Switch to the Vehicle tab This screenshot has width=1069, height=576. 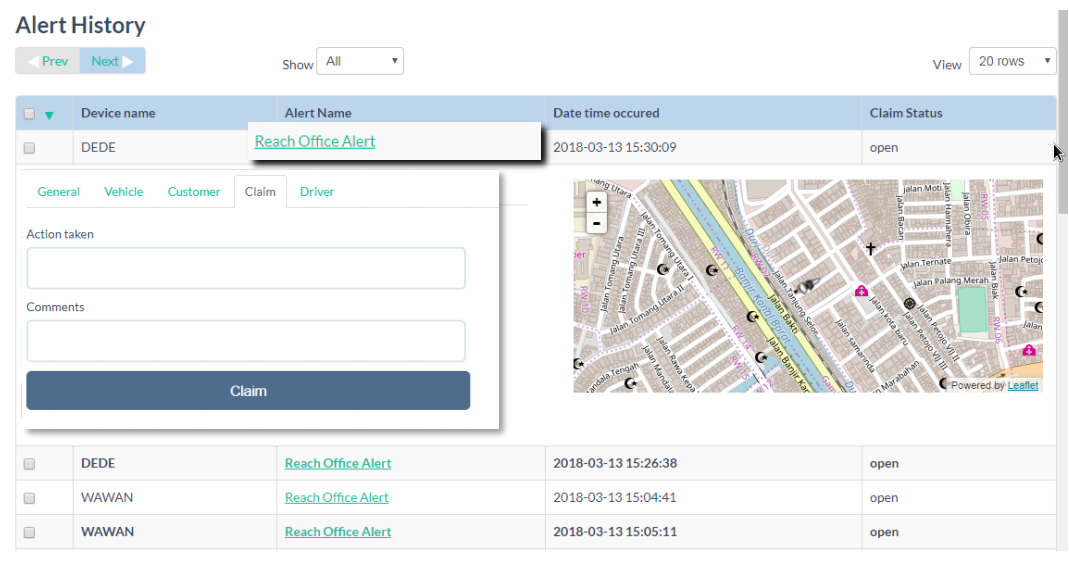click(x=124, y=192)
